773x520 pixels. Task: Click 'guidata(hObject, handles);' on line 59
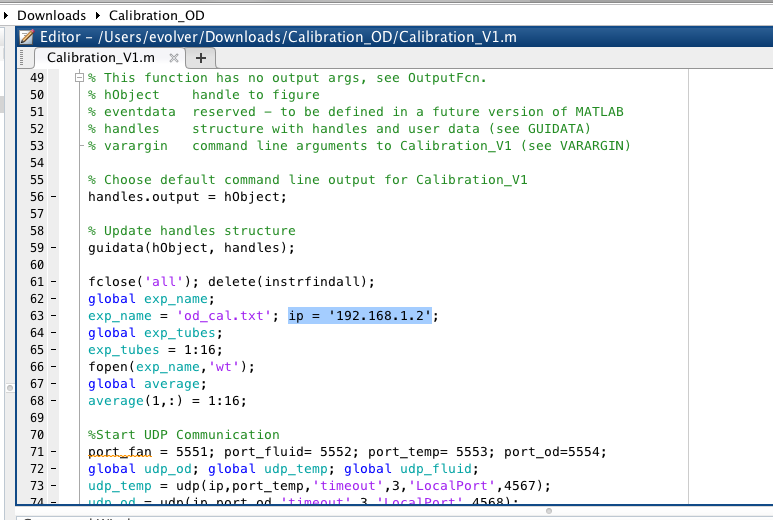[191, 247]
